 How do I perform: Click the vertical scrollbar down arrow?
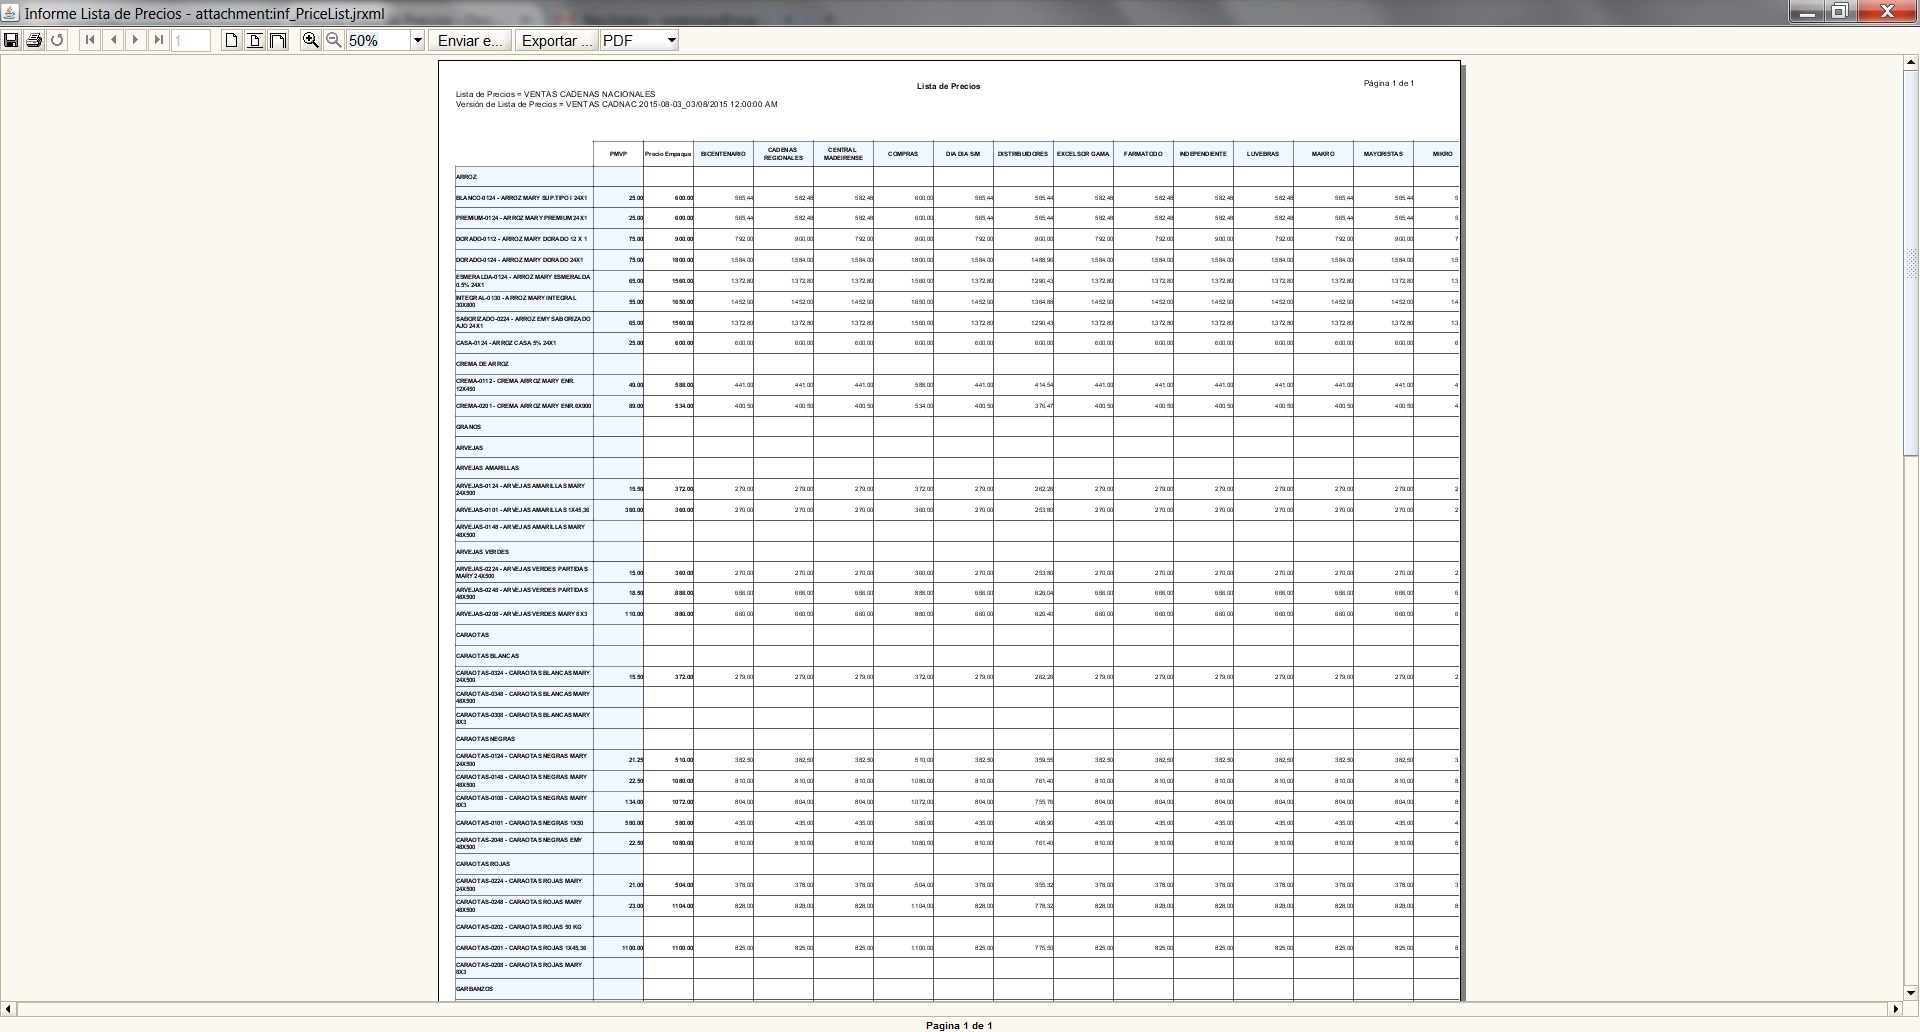1910,992
